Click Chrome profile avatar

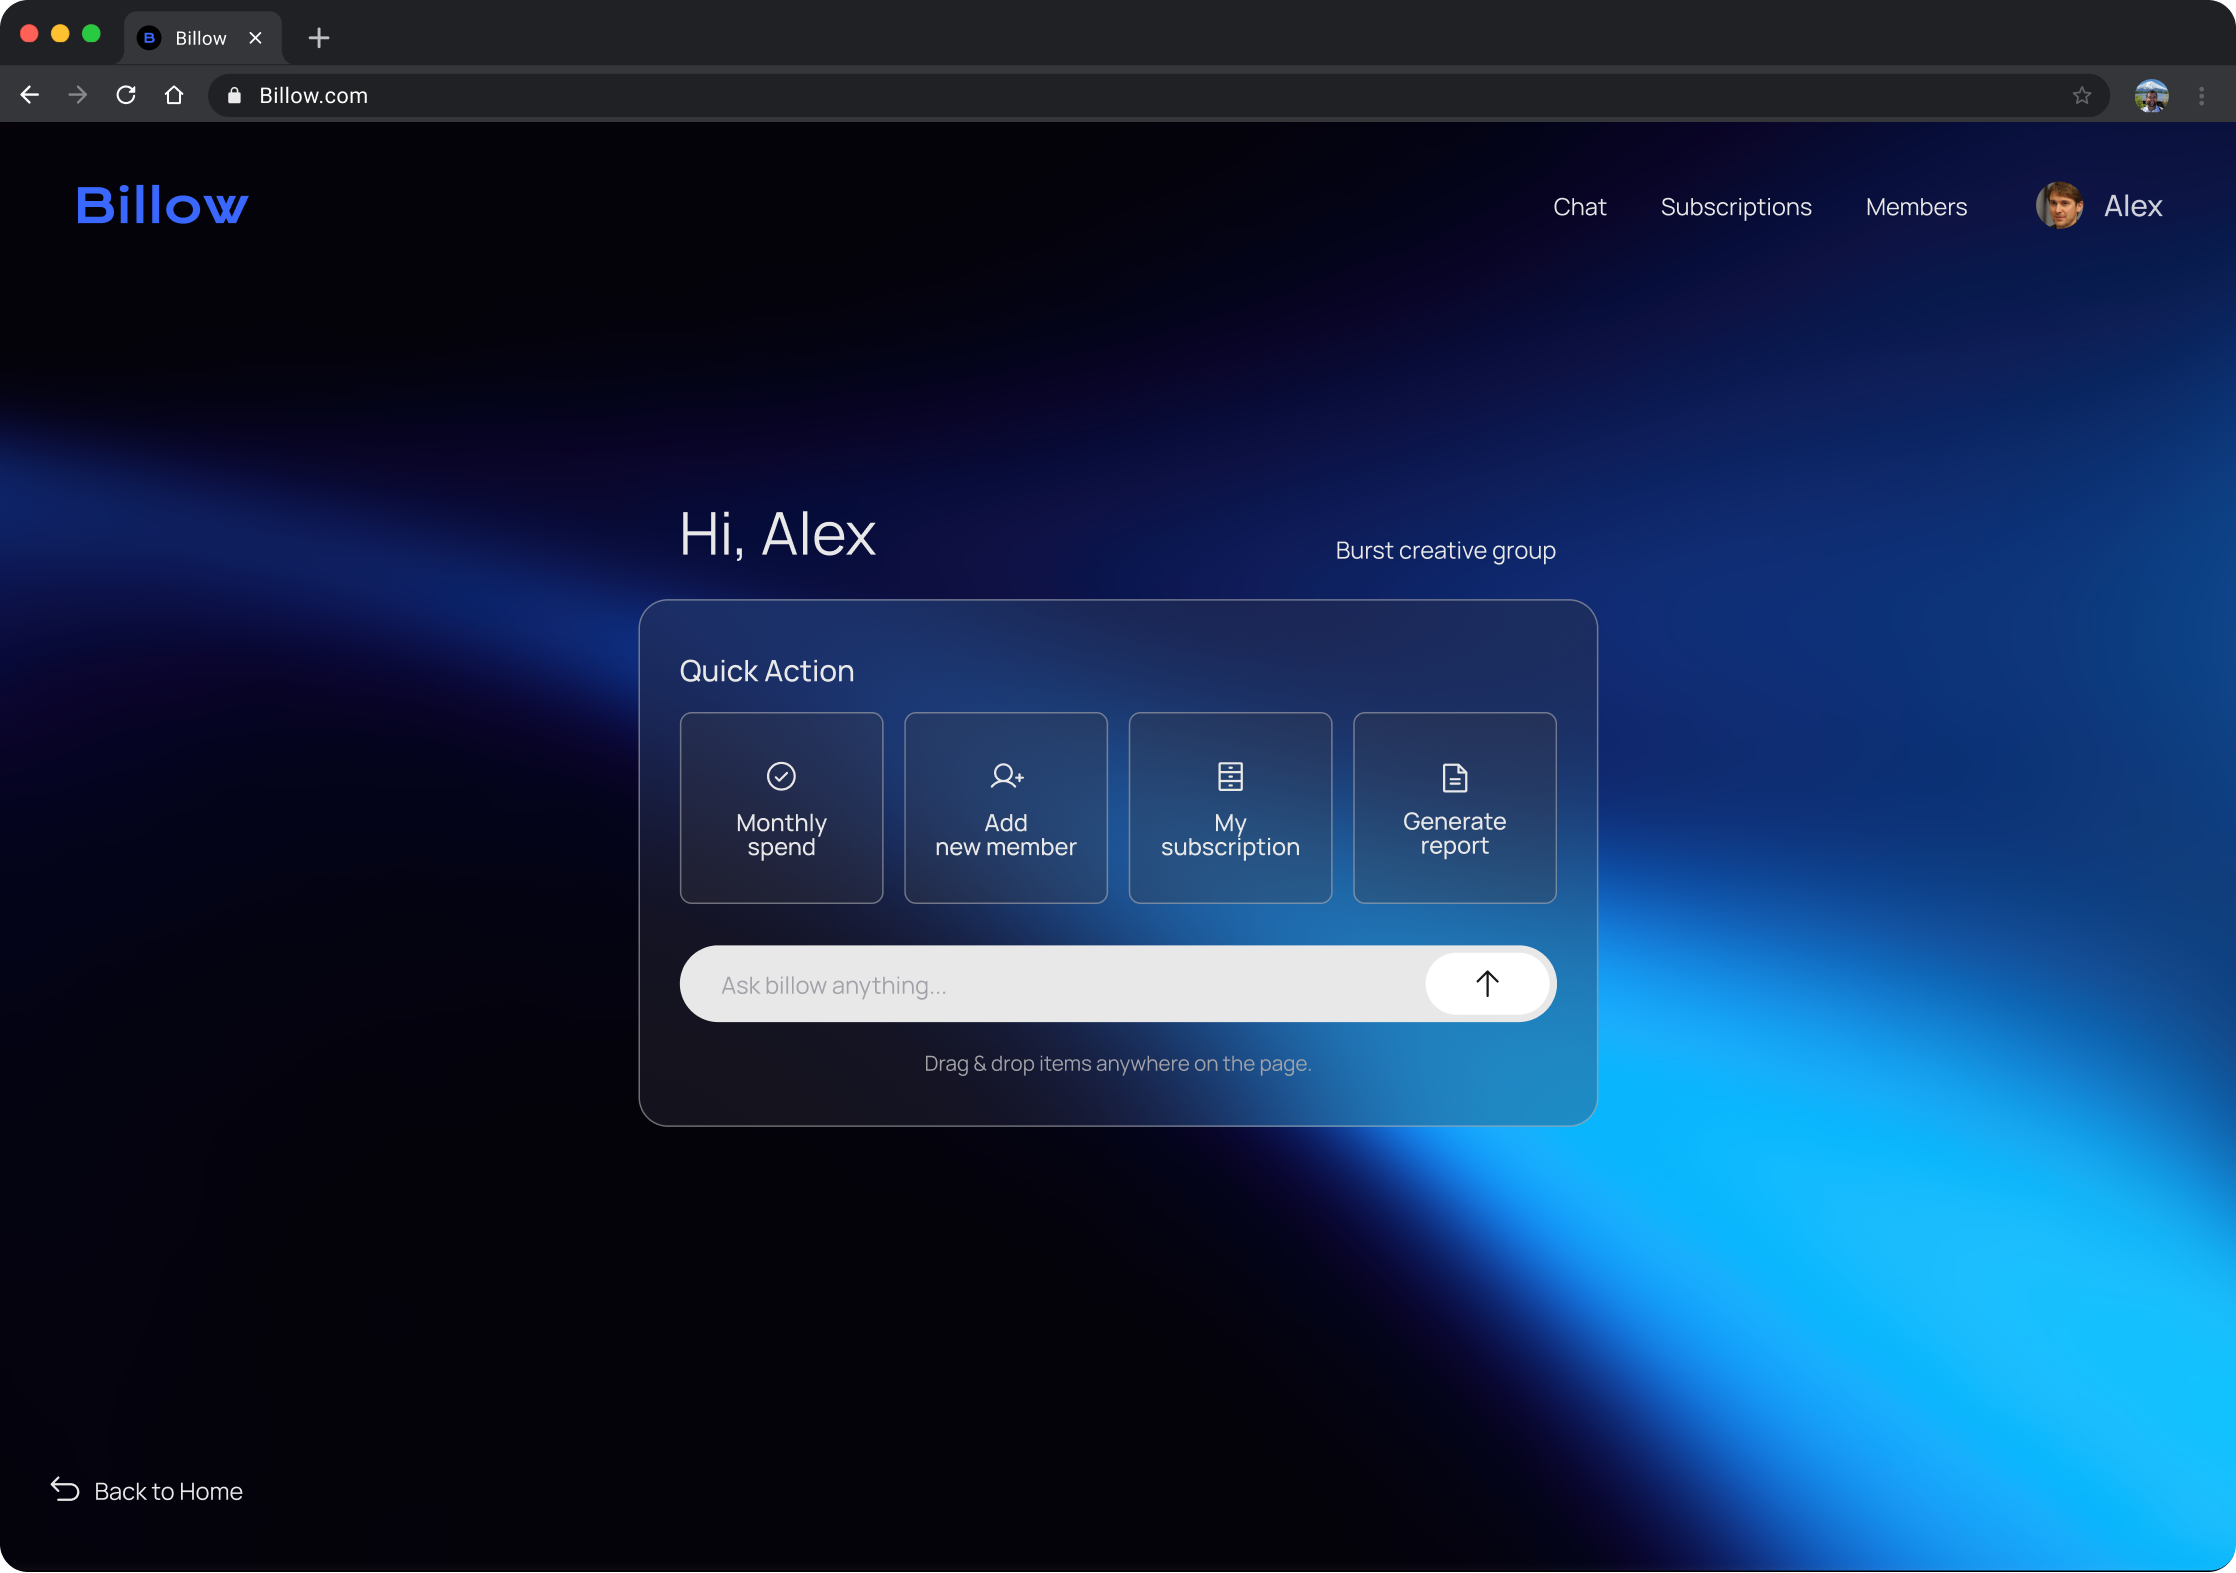tap(2151, 96)
